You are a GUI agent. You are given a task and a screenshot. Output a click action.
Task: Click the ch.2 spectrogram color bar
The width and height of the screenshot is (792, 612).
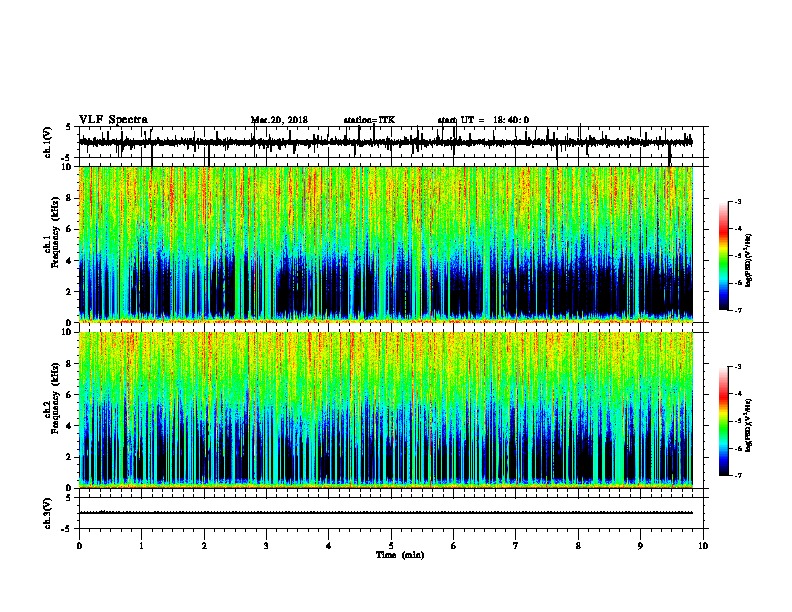[x=724, y=421]
